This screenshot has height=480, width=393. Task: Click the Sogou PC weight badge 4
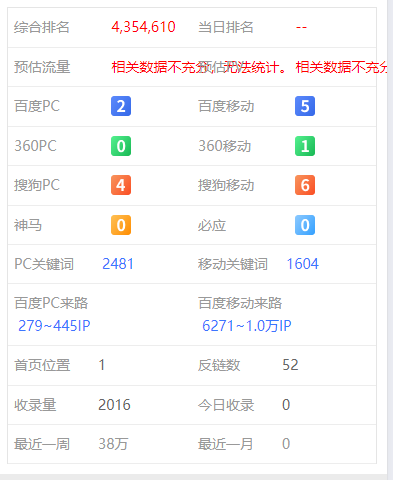(121, 185)
